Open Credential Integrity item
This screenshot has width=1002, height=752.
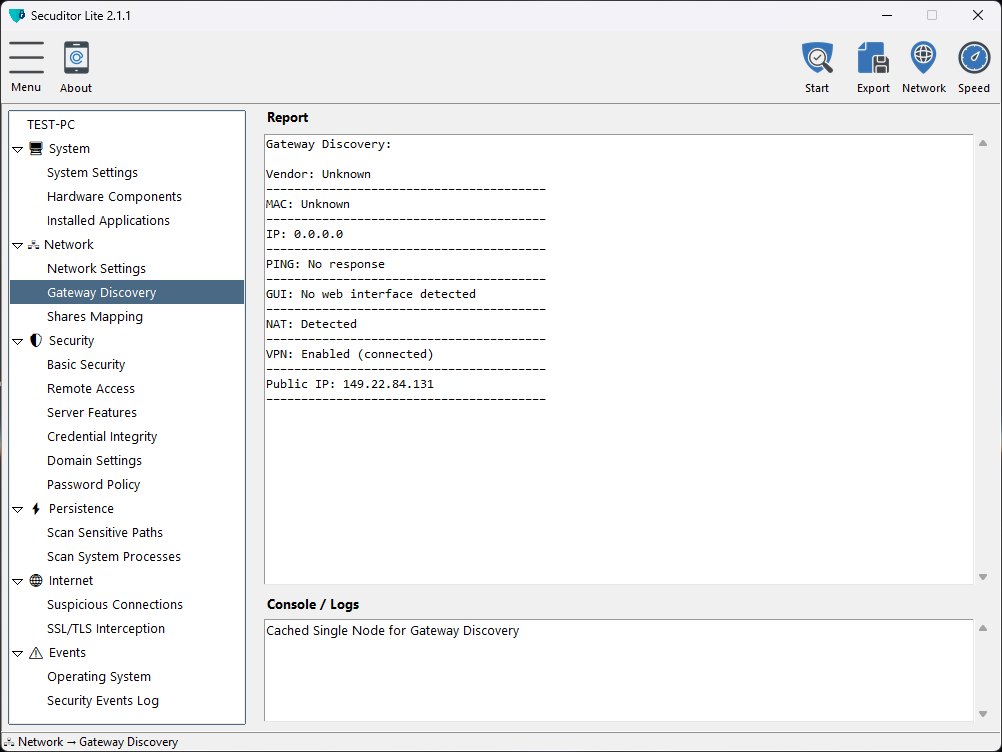(x=102, y=437)
